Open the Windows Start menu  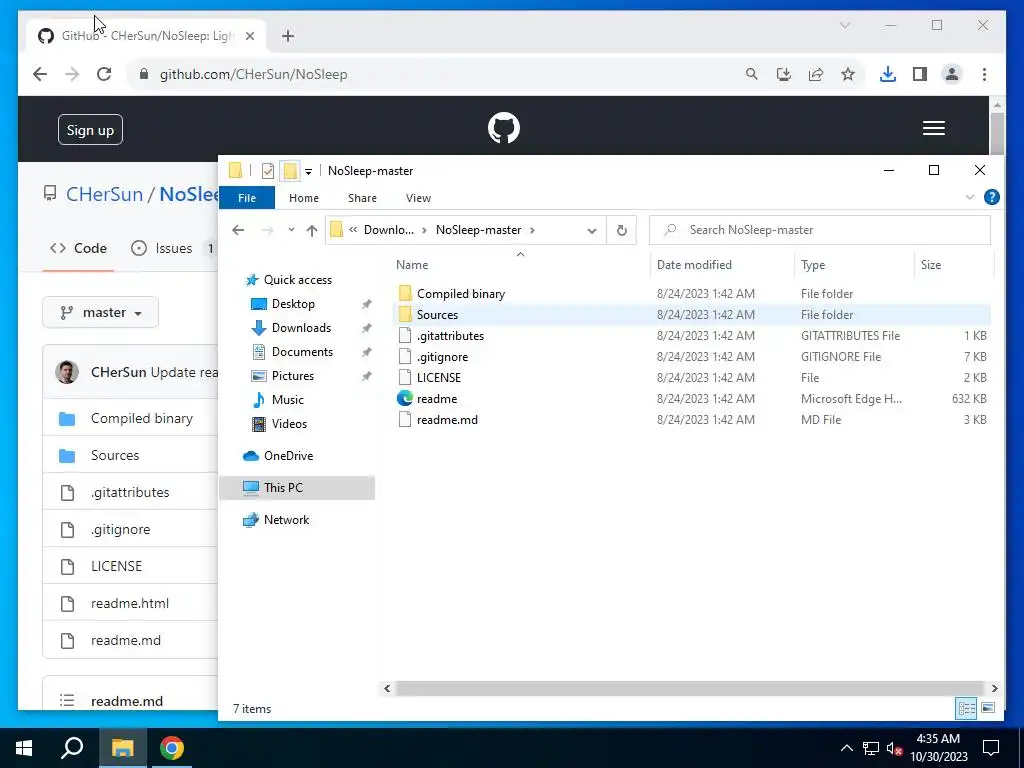pos(24,748)
